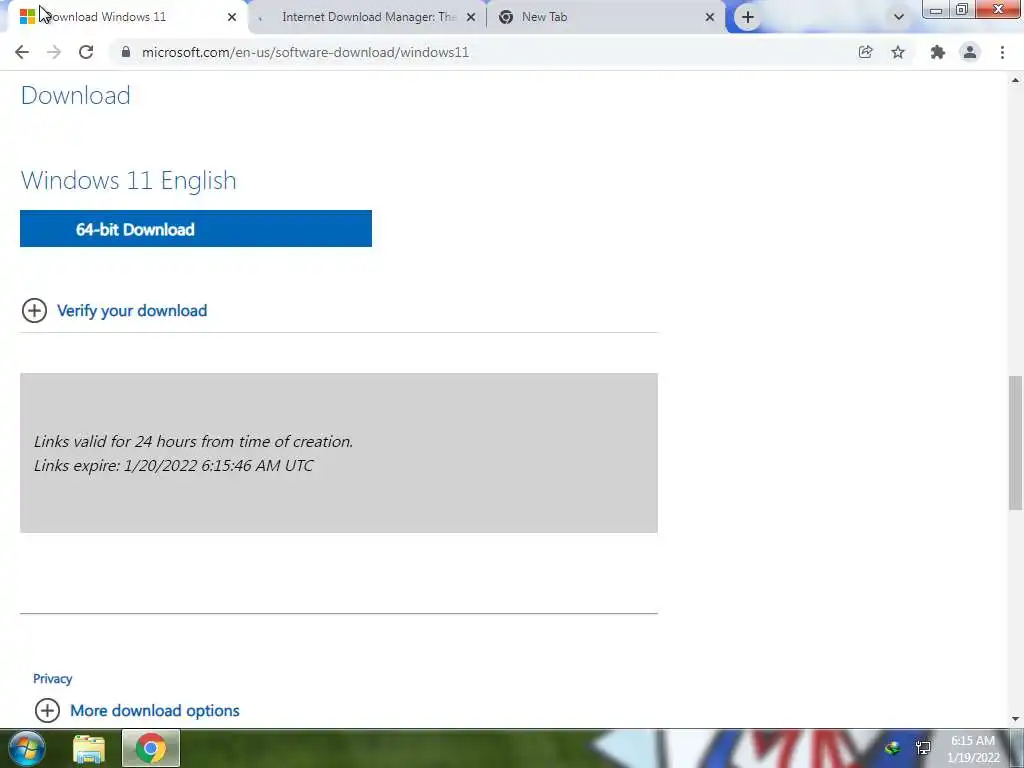Click the Chrome taskbar icon
This screenshot has height=768, width=1024.
point(151,748)
